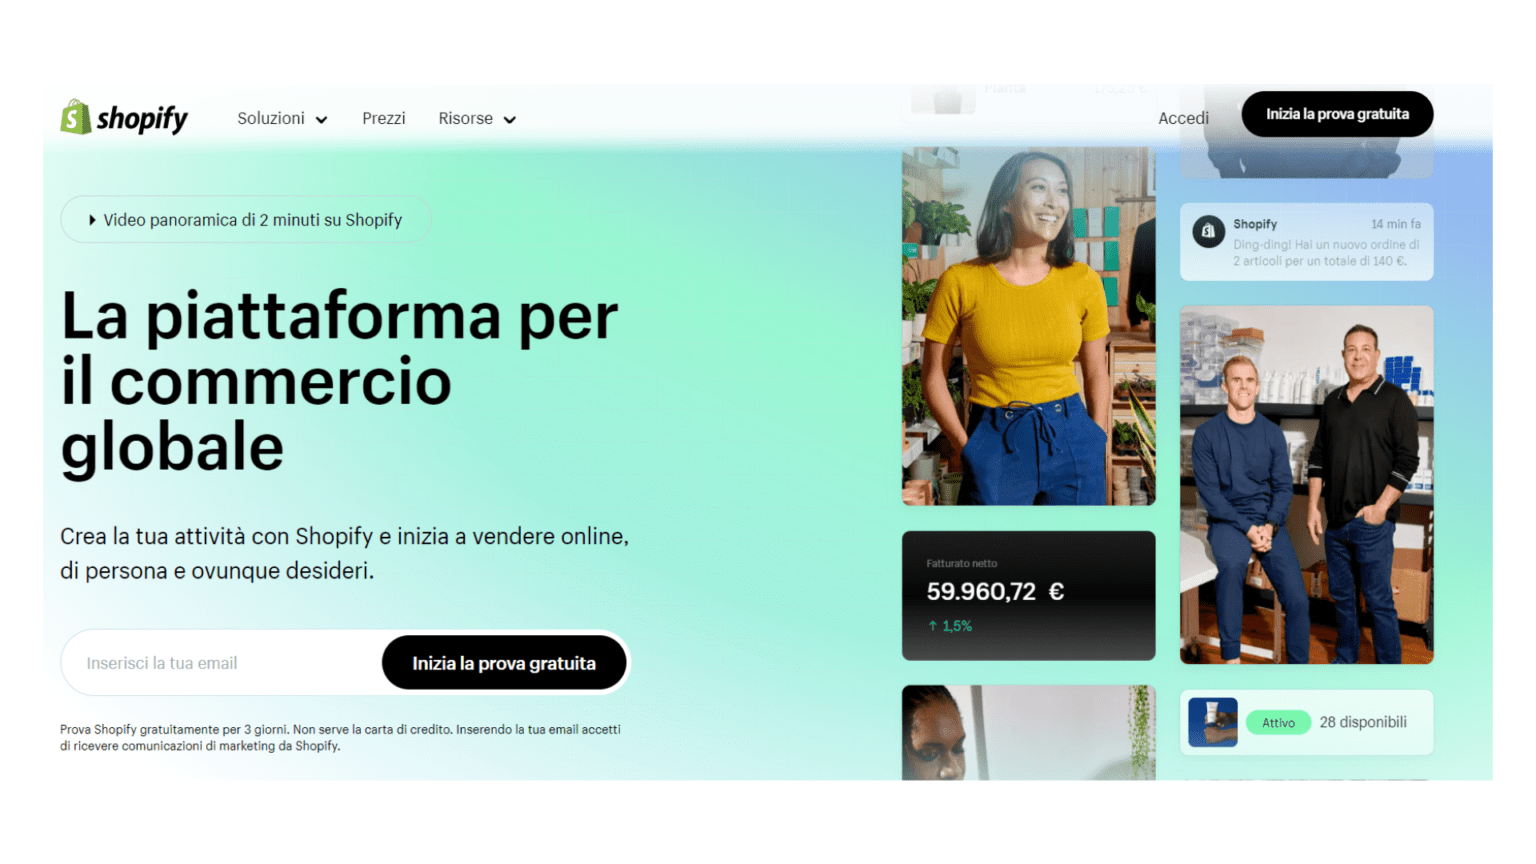Click the header Inizia la prova gratuita button
This screenshot has width=1536, height=864.
pyautogui.click(x=1337, y=114)
